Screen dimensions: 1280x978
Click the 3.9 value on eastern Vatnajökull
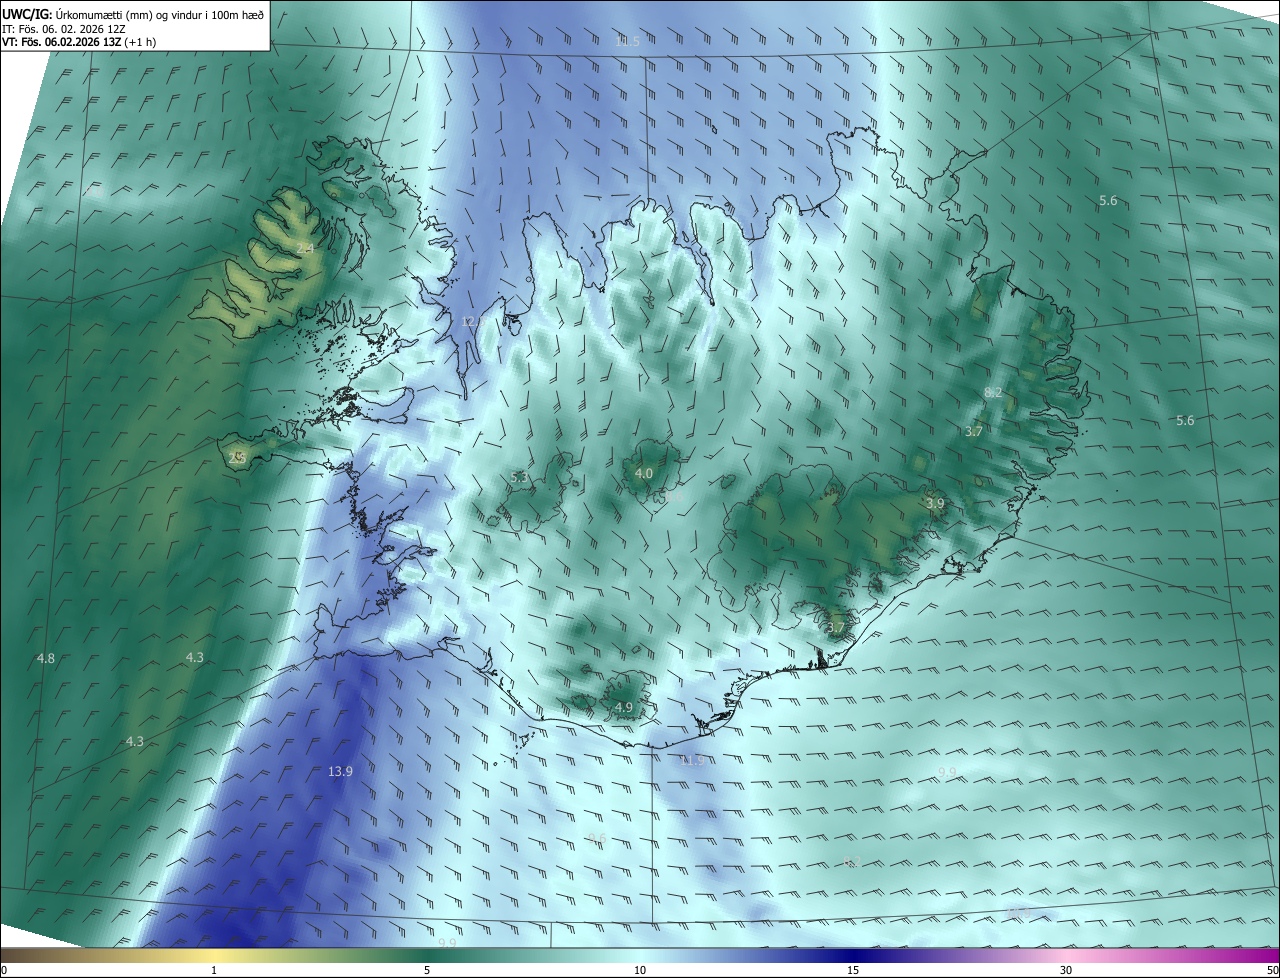[935, 504]
